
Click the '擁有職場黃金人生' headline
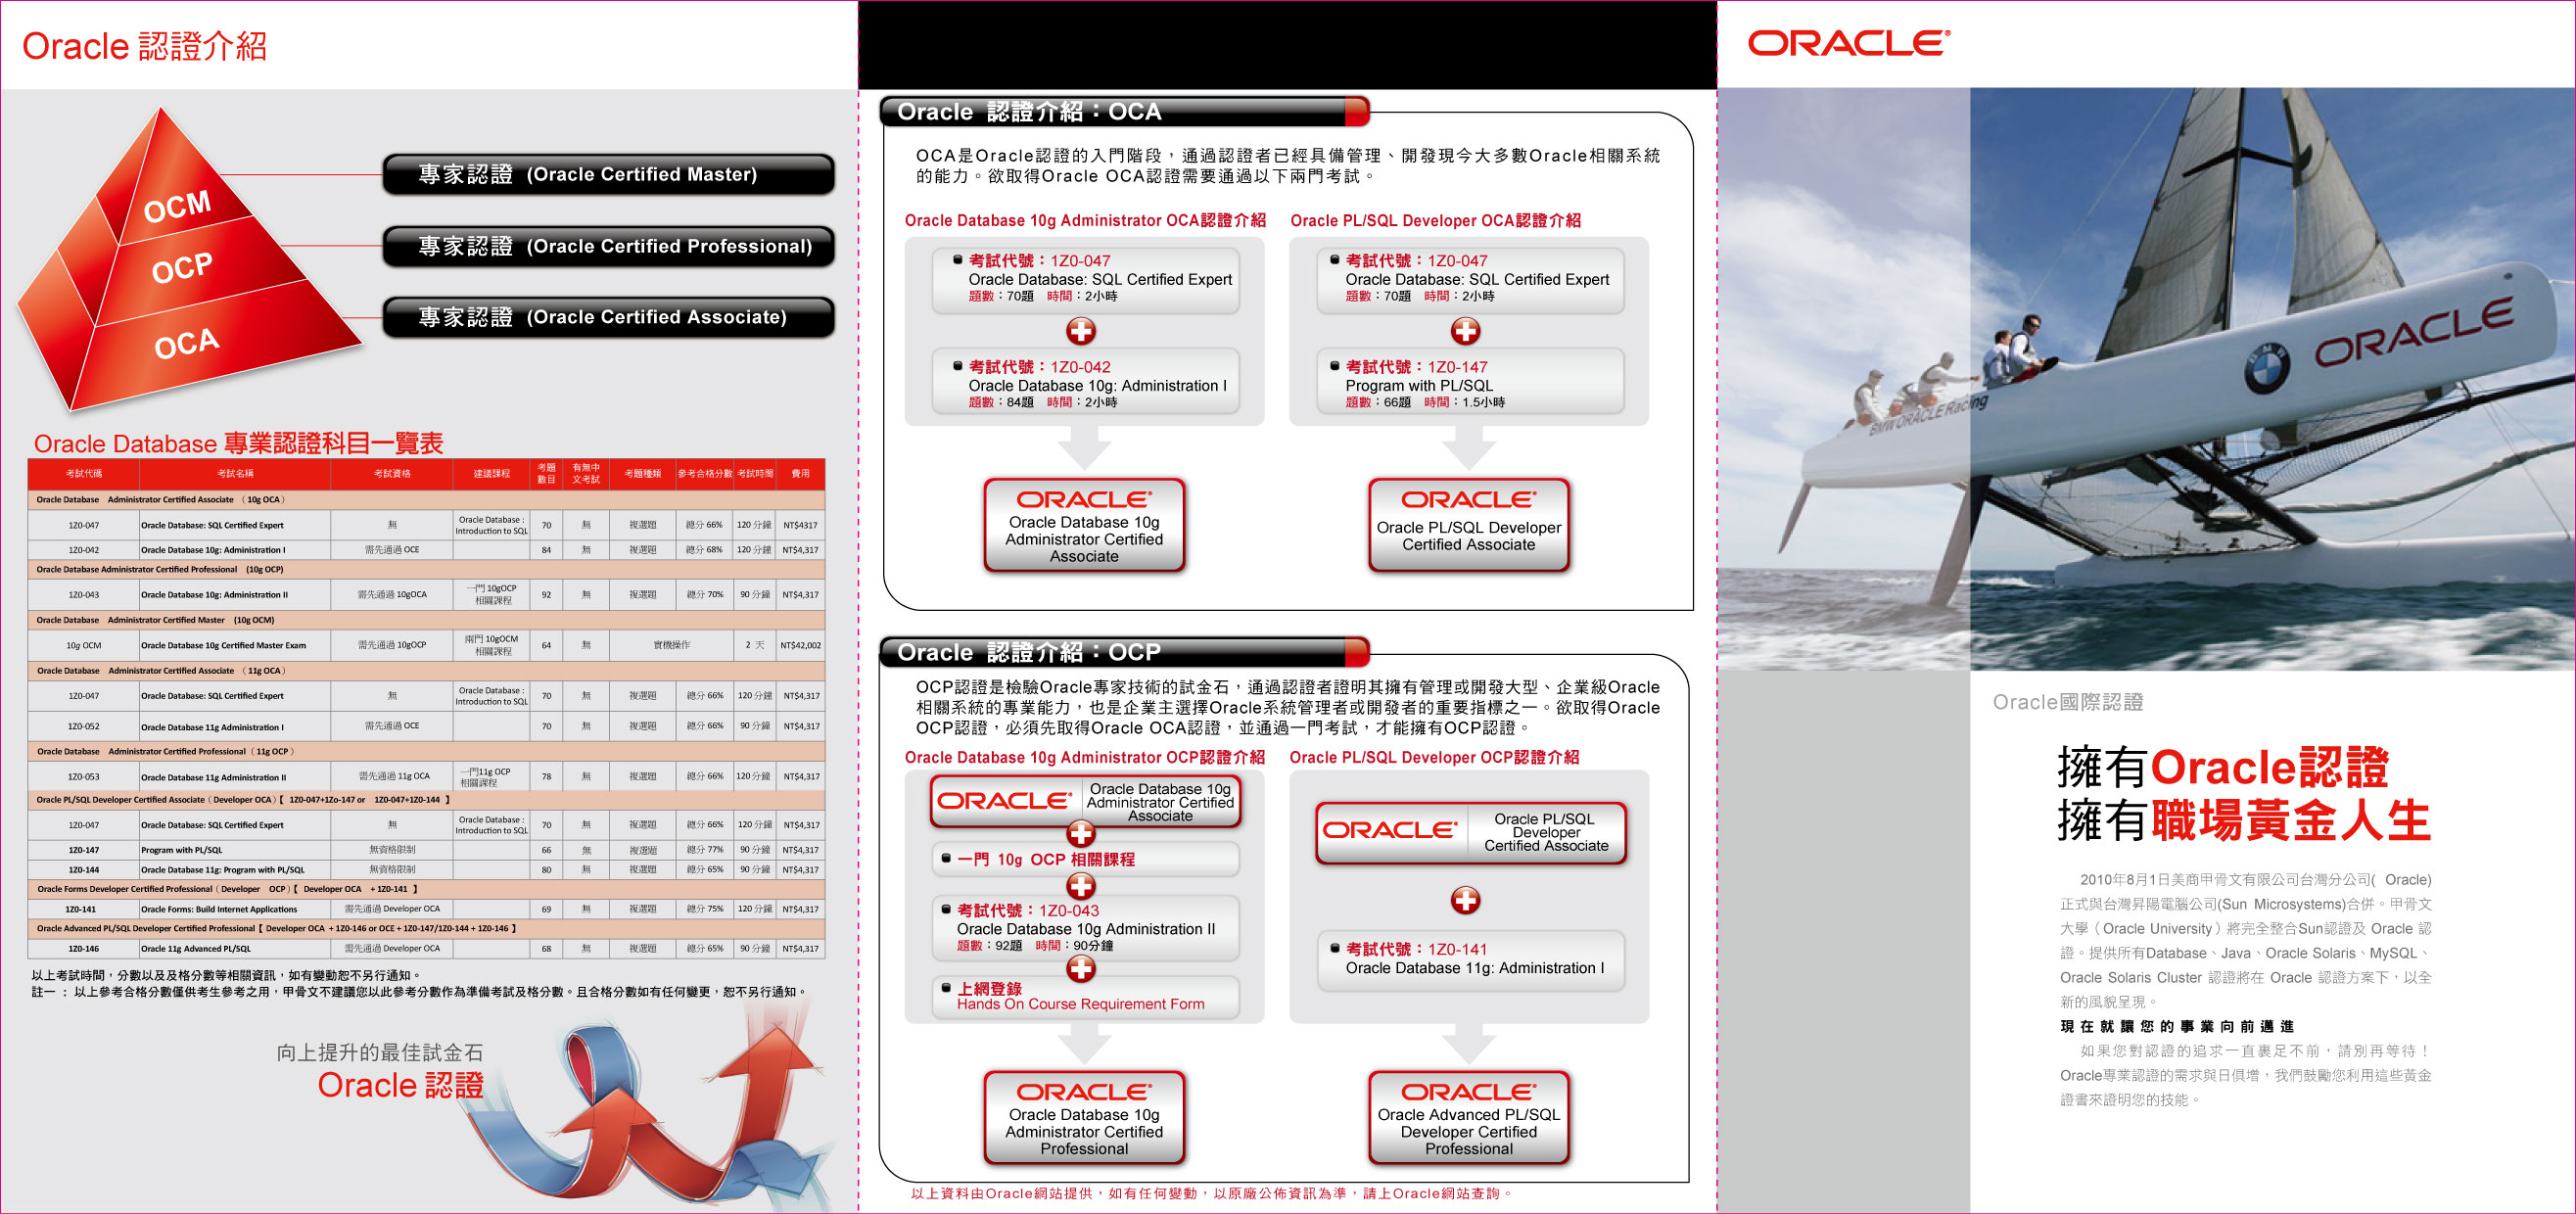[2244, 821]
